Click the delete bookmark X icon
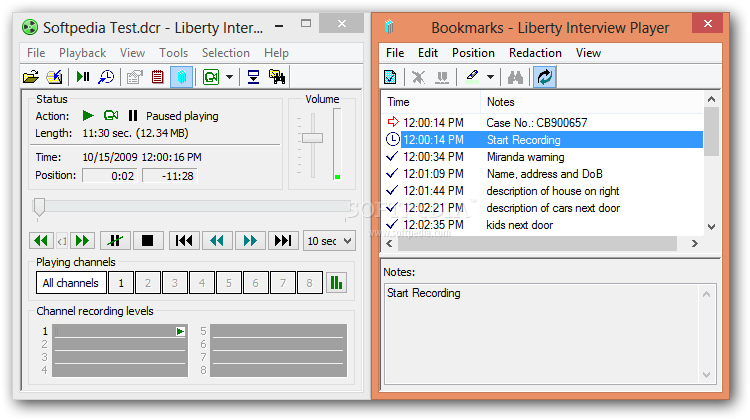The image size is (750, 420). [419, 77]
